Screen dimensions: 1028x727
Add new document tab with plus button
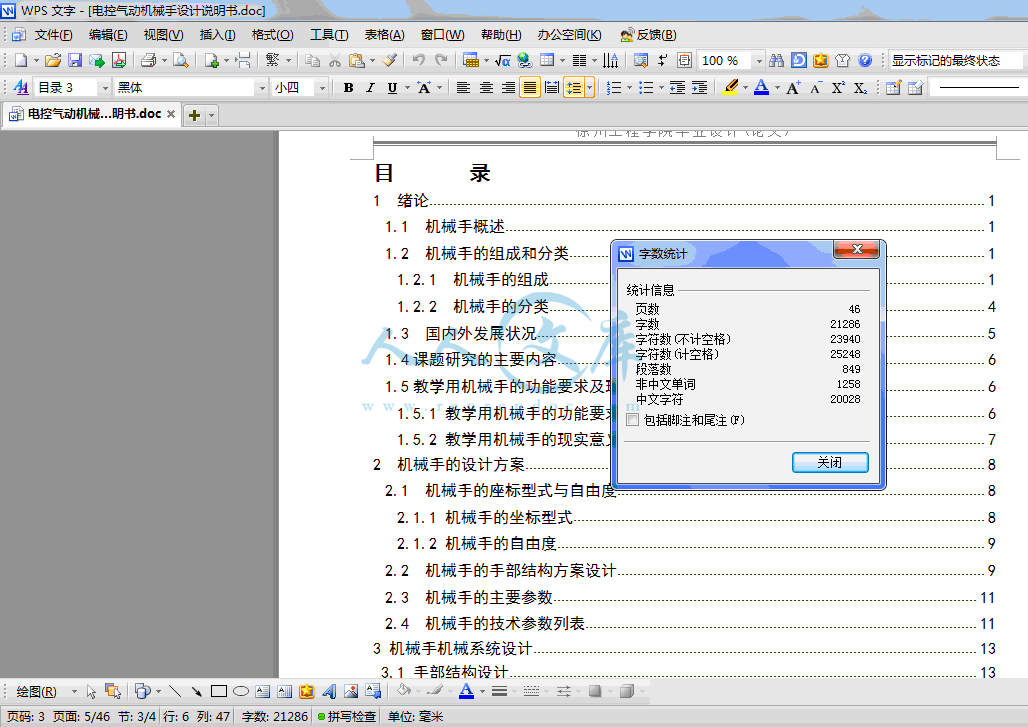tap(194, 115)
